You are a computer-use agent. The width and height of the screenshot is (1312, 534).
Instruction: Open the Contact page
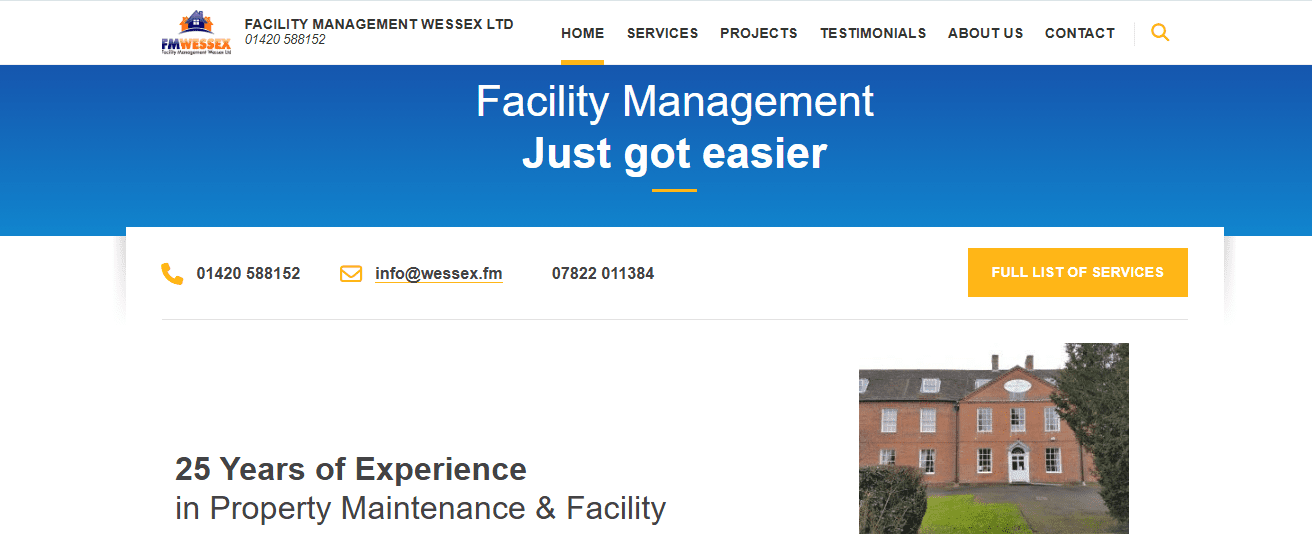pos(1079,33)
